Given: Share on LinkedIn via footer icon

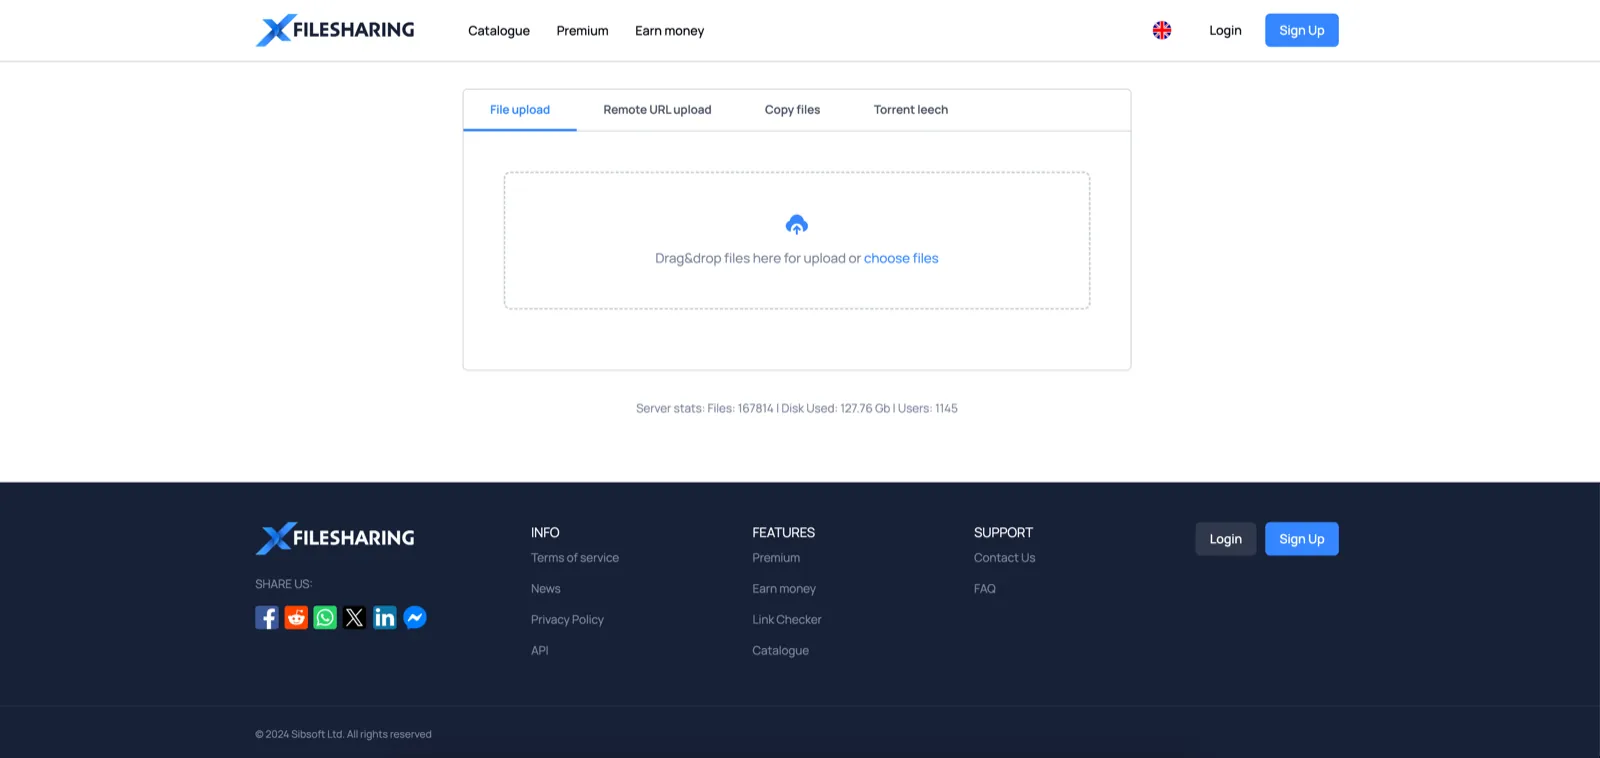Looking at the screenshot, I should 385,618.
